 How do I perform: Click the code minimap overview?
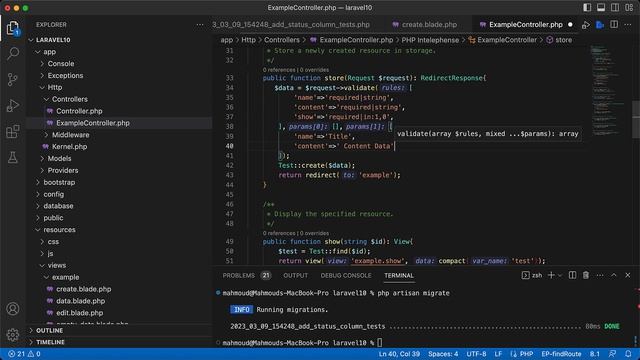click(x=609, y=90)
